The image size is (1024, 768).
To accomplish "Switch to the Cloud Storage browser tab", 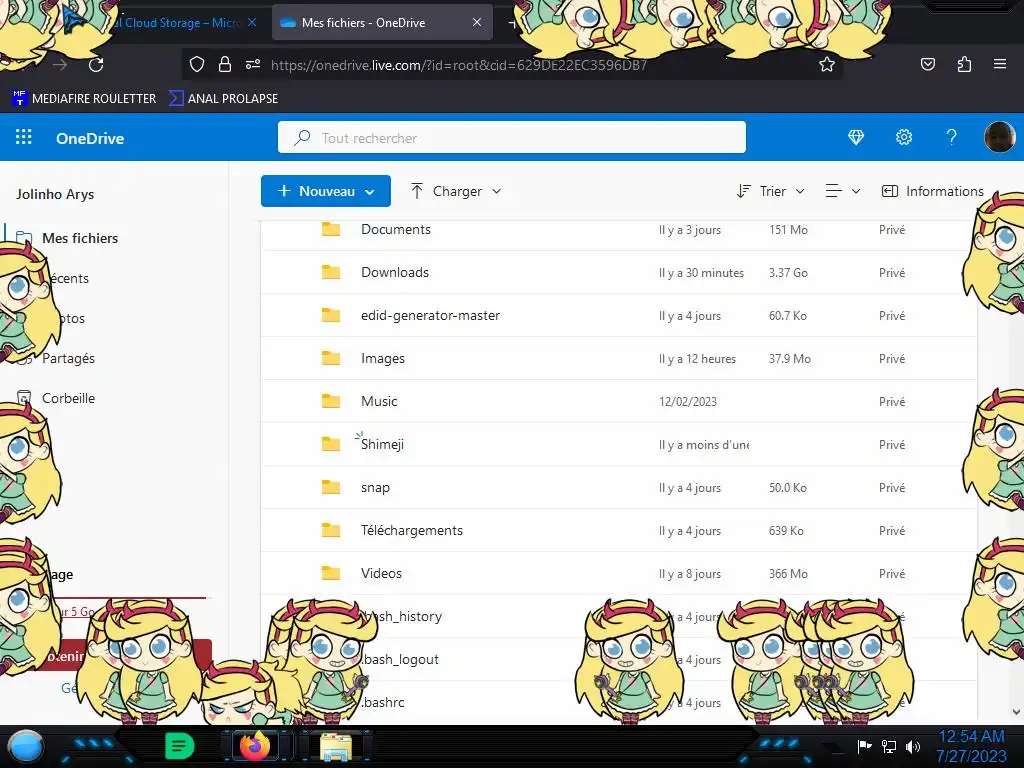I will [x=176, y=22].
